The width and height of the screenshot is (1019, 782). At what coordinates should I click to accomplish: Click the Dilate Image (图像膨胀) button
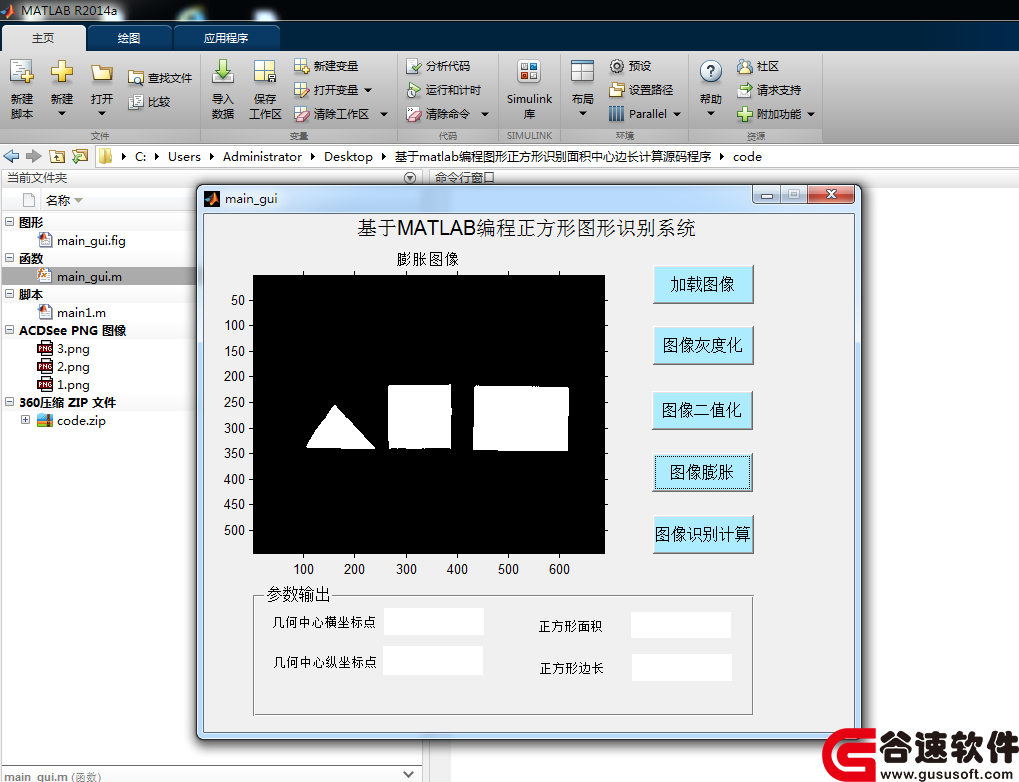tap(702, 472)
